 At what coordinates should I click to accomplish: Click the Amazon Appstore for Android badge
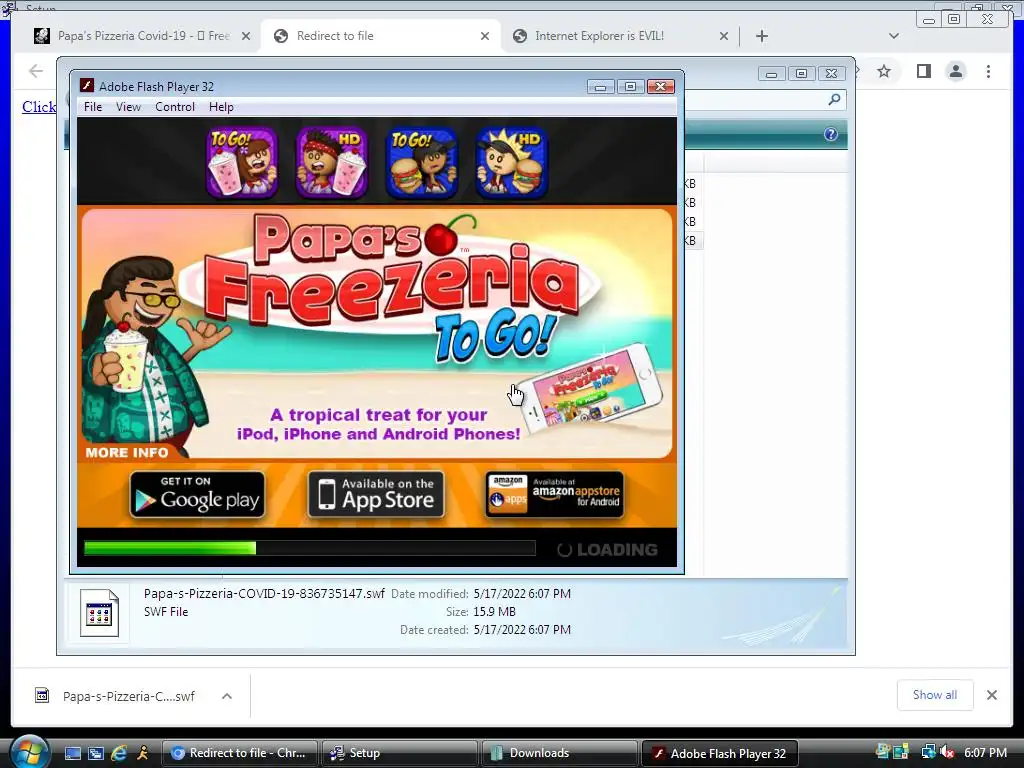pos(554,495)
